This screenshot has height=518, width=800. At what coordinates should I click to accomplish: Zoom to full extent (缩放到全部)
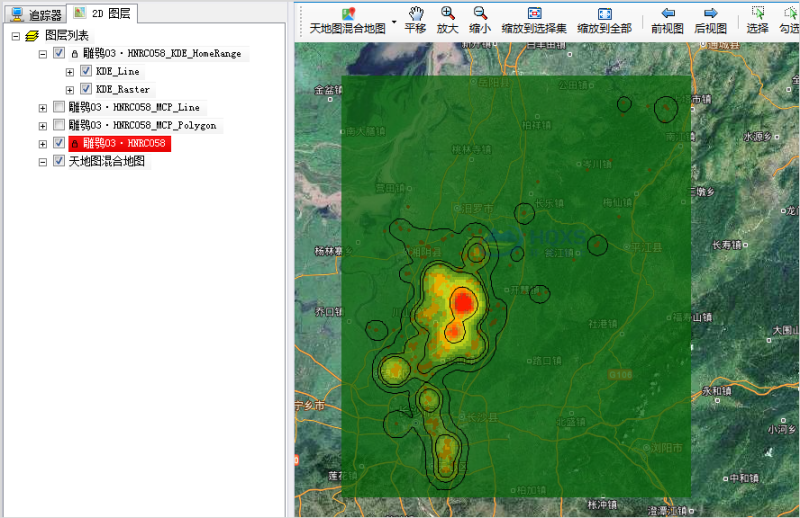pyautogui.click(x=604, y=20)
